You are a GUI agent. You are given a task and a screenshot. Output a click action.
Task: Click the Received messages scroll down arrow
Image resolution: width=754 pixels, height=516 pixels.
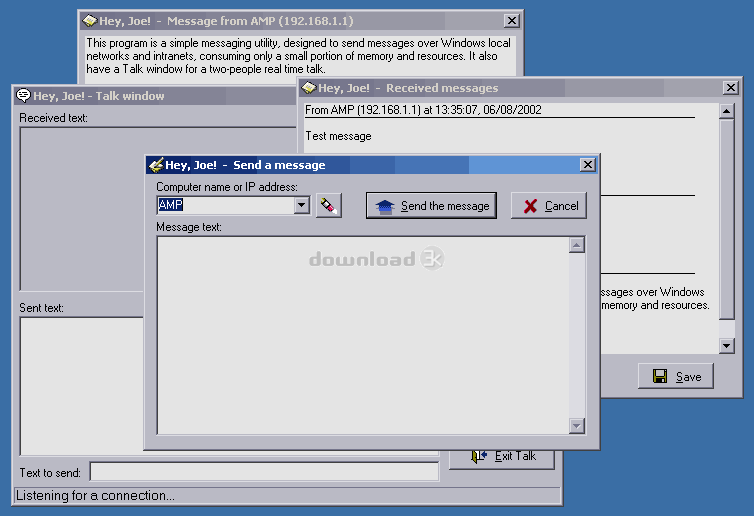[727, 345]
